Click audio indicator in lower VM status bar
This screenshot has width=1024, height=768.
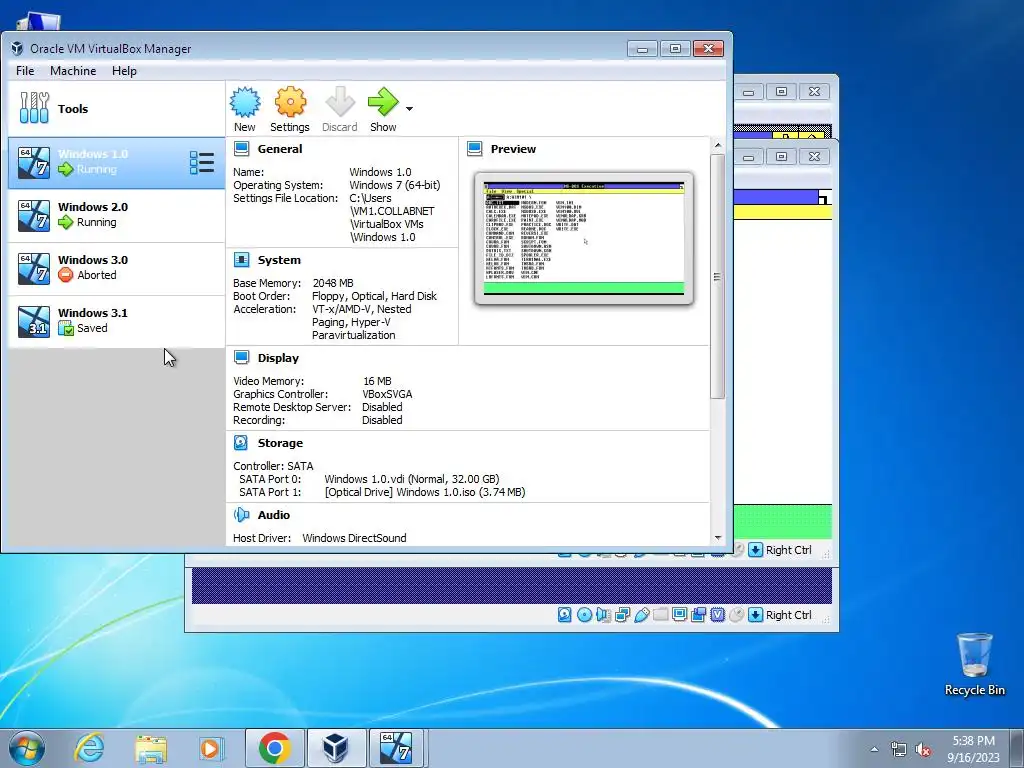click(x=603, y=615)
